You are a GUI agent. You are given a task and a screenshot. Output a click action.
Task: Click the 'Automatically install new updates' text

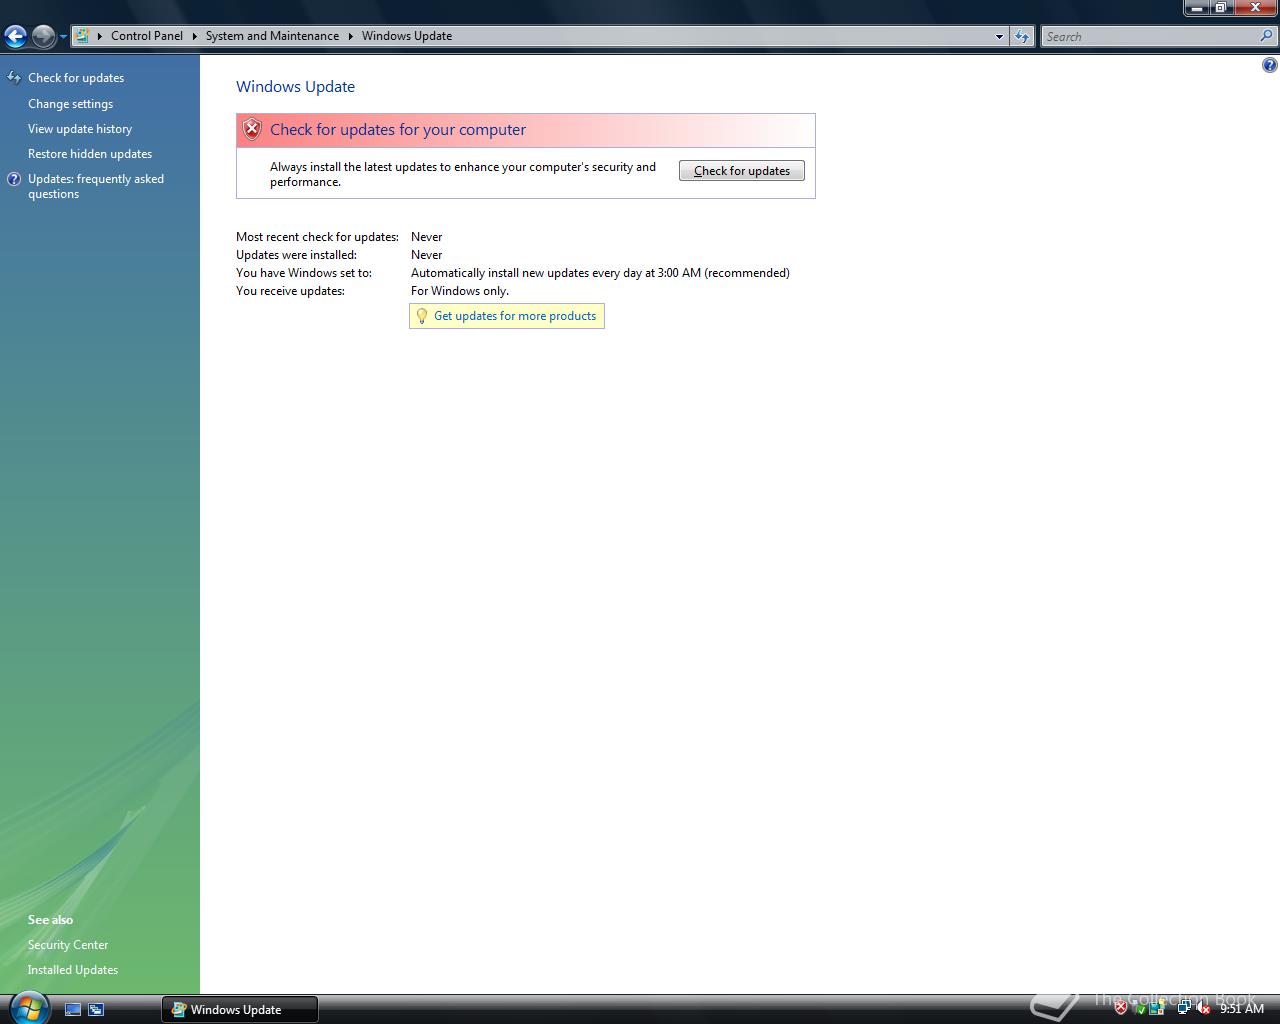click(x=600, y=273)
